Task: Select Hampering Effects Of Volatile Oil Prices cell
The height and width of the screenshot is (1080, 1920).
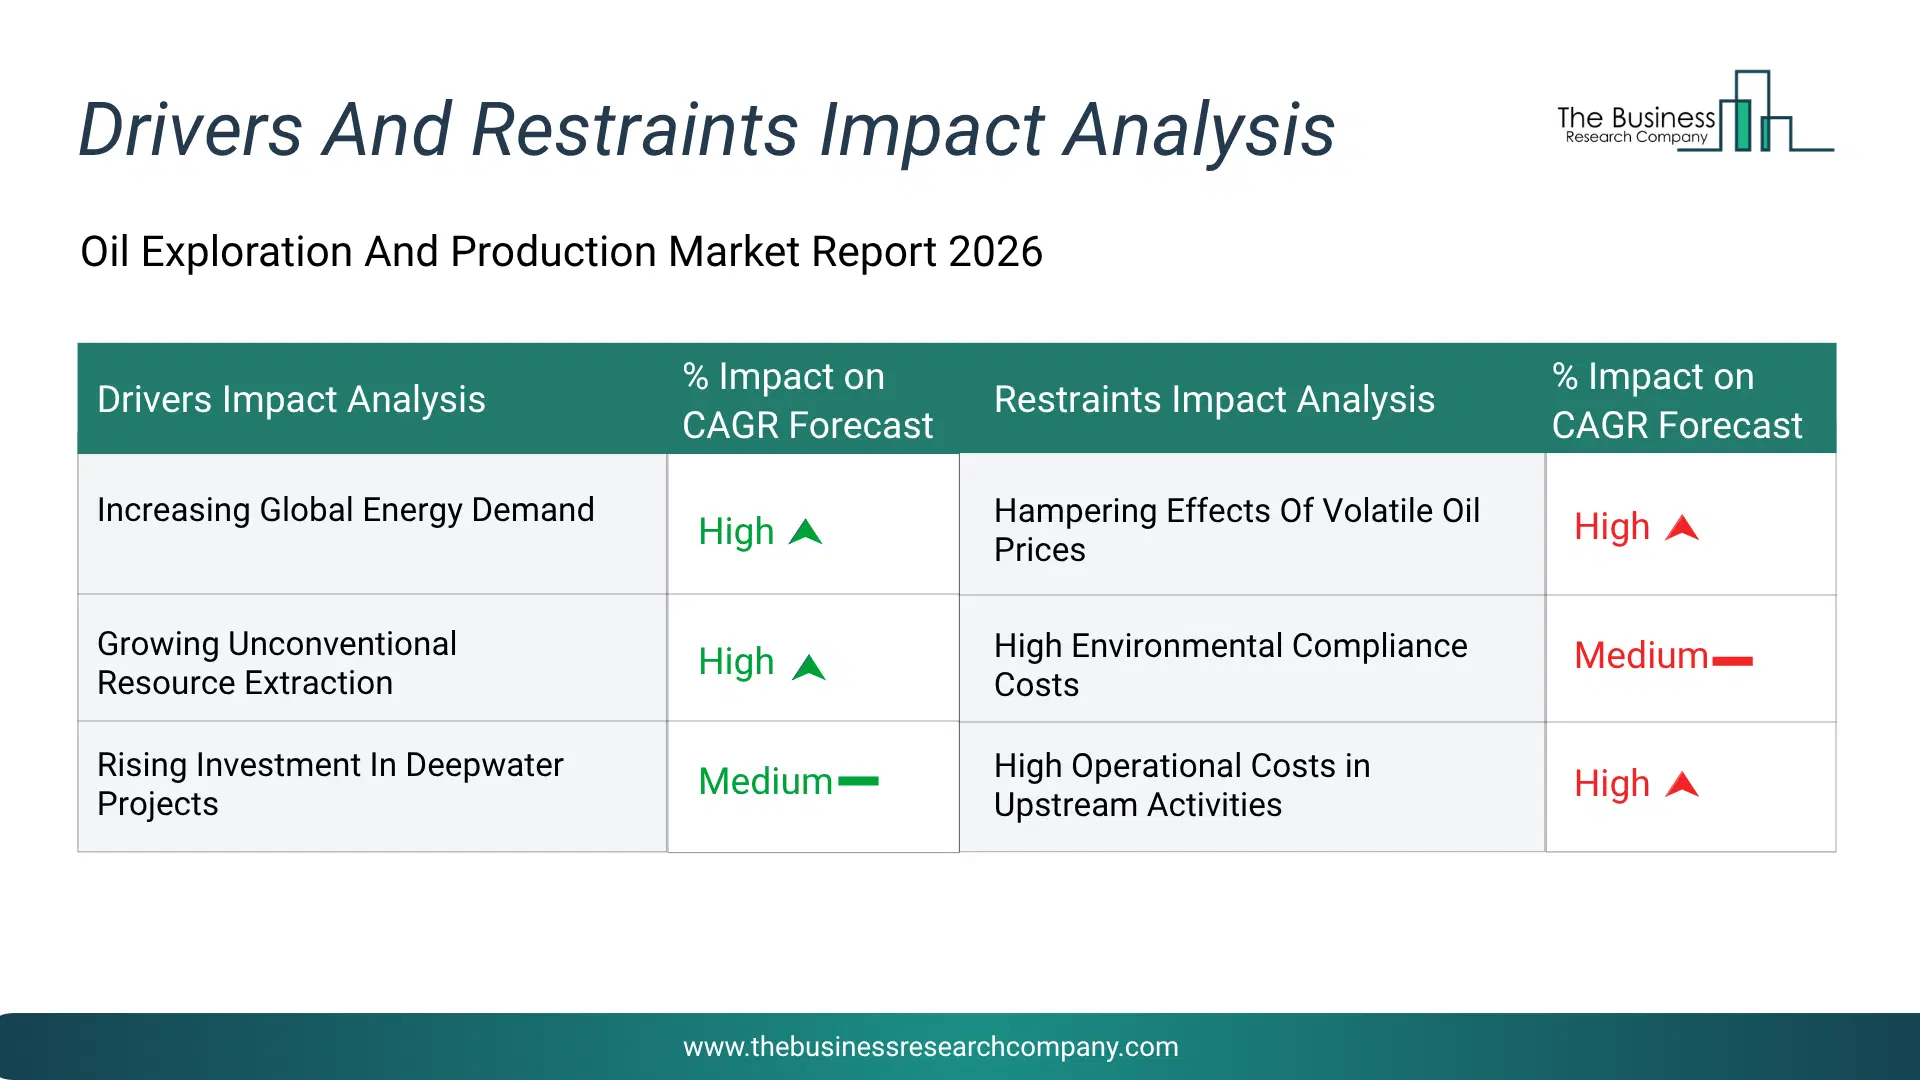Action: [x=1252, y=524]
